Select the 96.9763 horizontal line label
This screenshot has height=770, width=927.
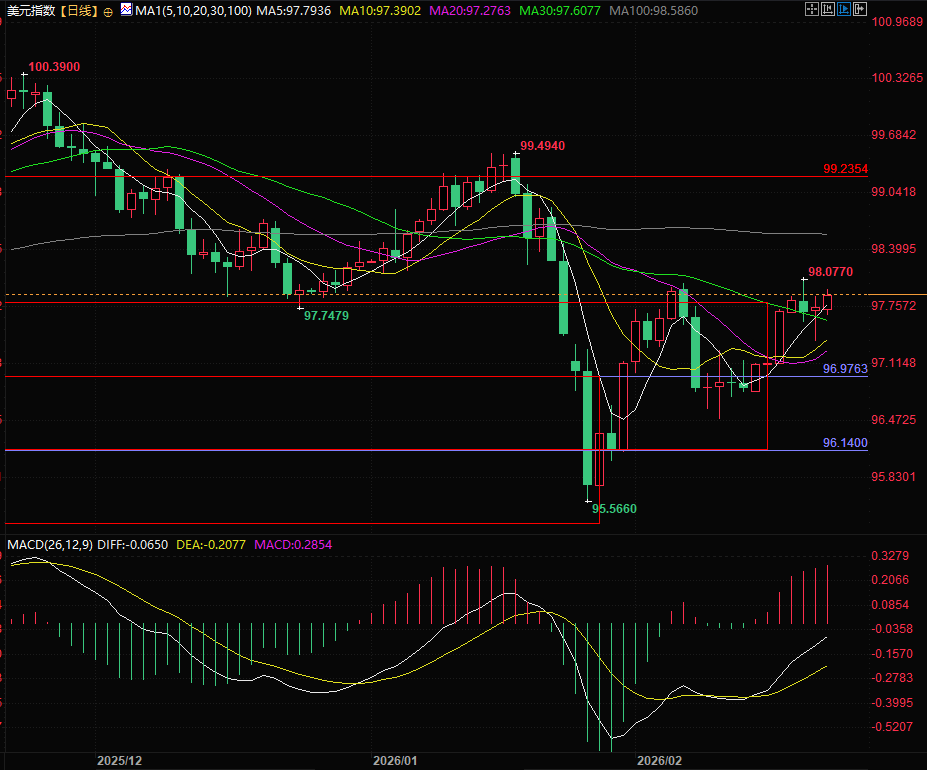click(x=845, y=369)
